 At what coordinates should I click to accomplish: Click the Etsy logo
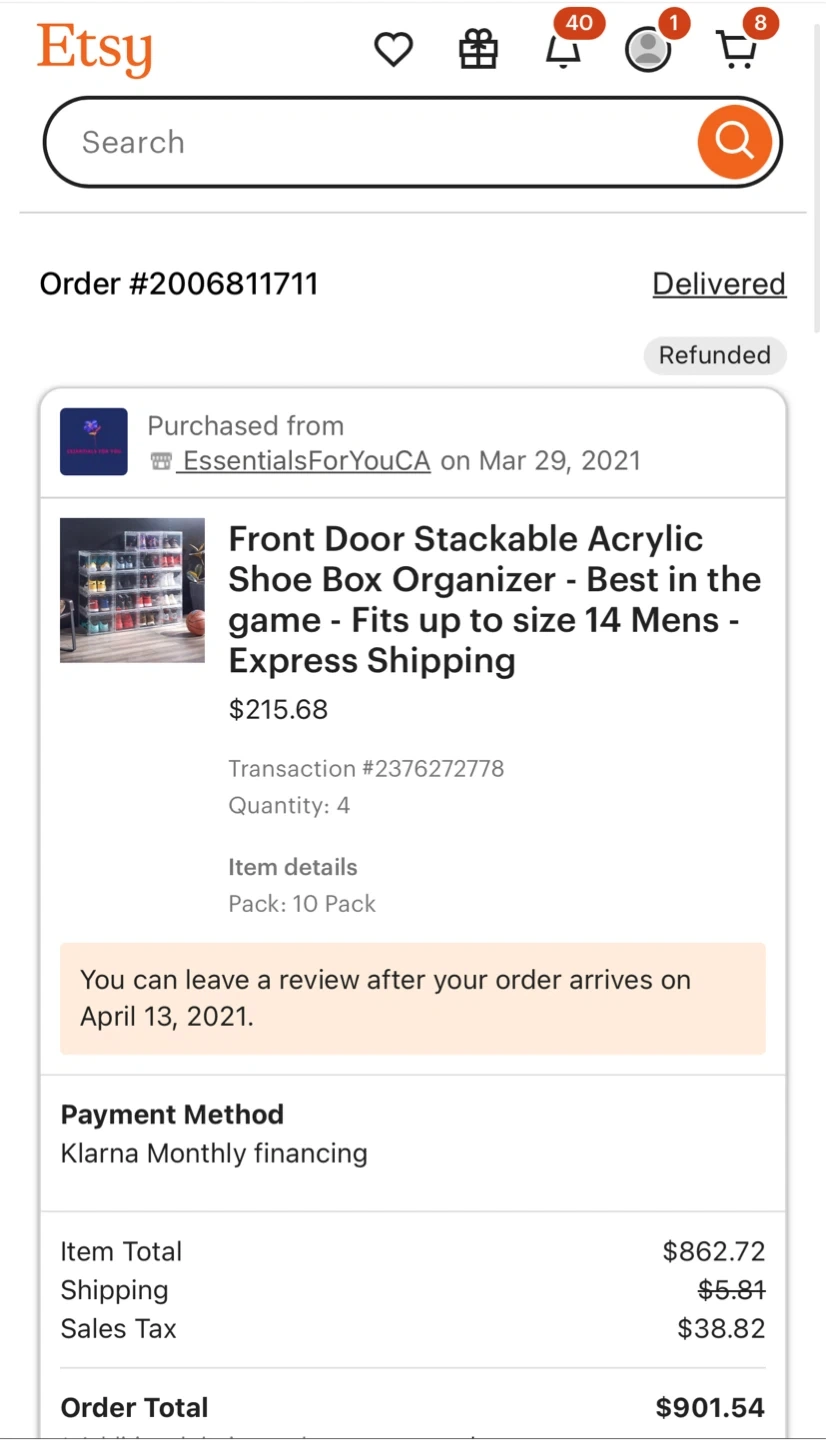95,49
